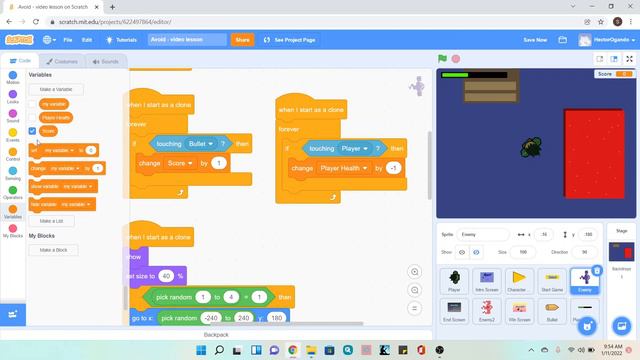Zoom in on the code workspace

pos(415,272)
